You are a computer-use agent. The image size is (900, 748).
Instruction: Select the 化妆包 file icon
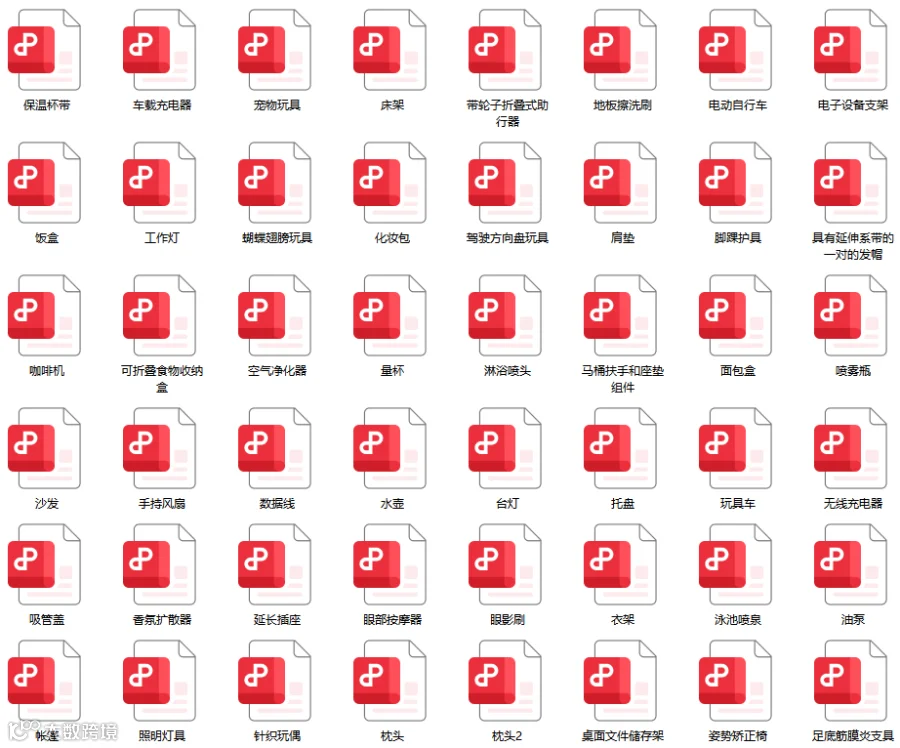point(390,183)
